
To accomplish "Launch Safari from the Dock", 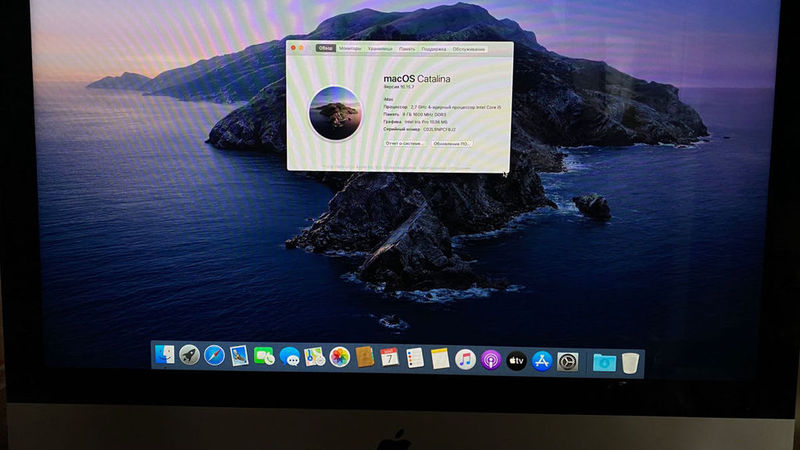I will pyautogui.click(x=214, y=356).
